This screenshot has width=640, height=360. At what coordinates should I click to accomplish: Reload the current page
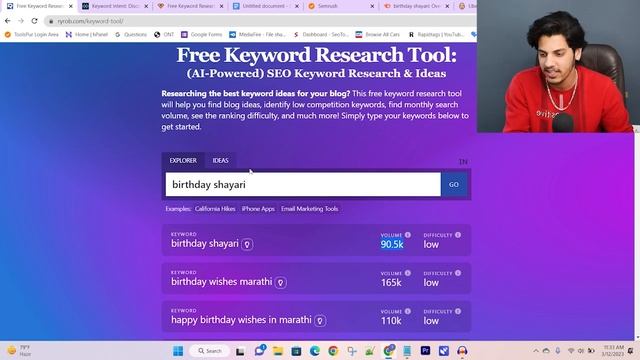[34, 21]
